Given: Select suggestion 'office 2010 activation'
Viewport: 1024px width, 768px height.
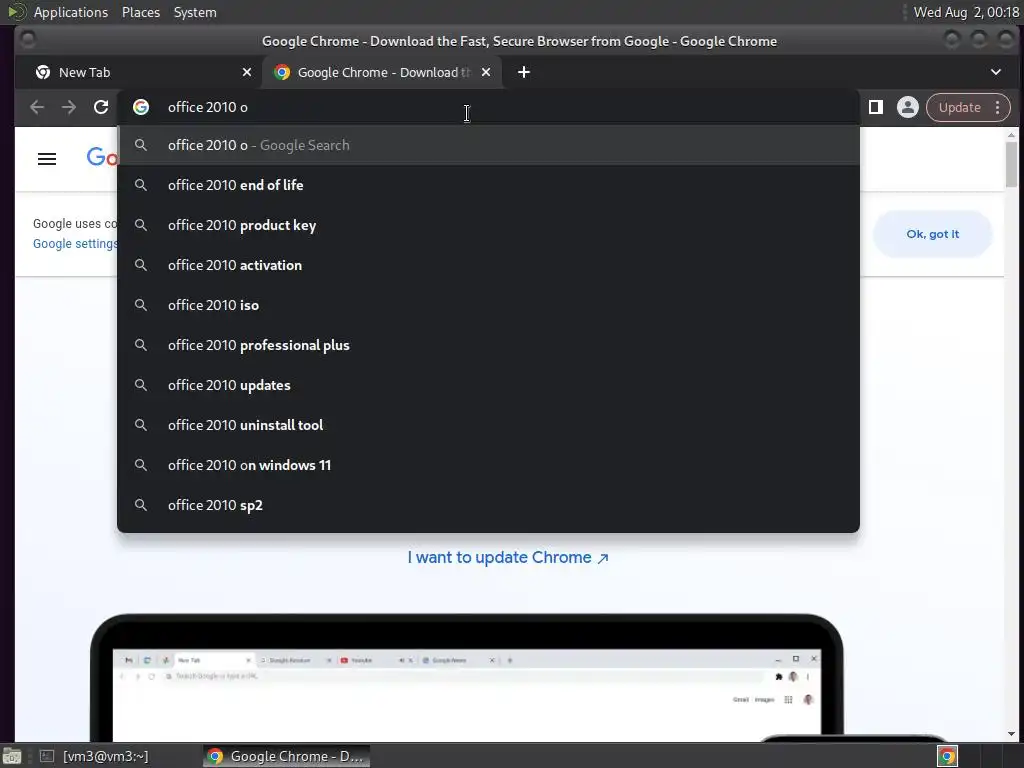Looking at the screenshot, I should 488,265.
